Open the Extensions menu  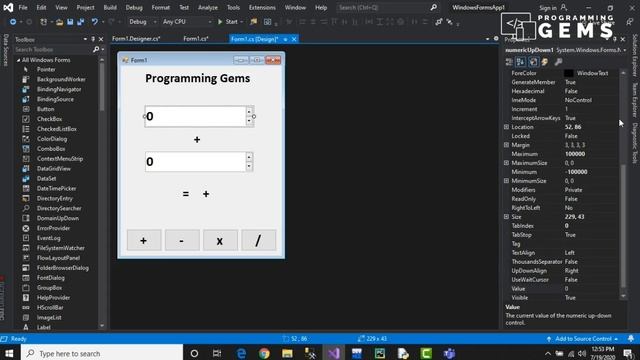tap(262, 7)
